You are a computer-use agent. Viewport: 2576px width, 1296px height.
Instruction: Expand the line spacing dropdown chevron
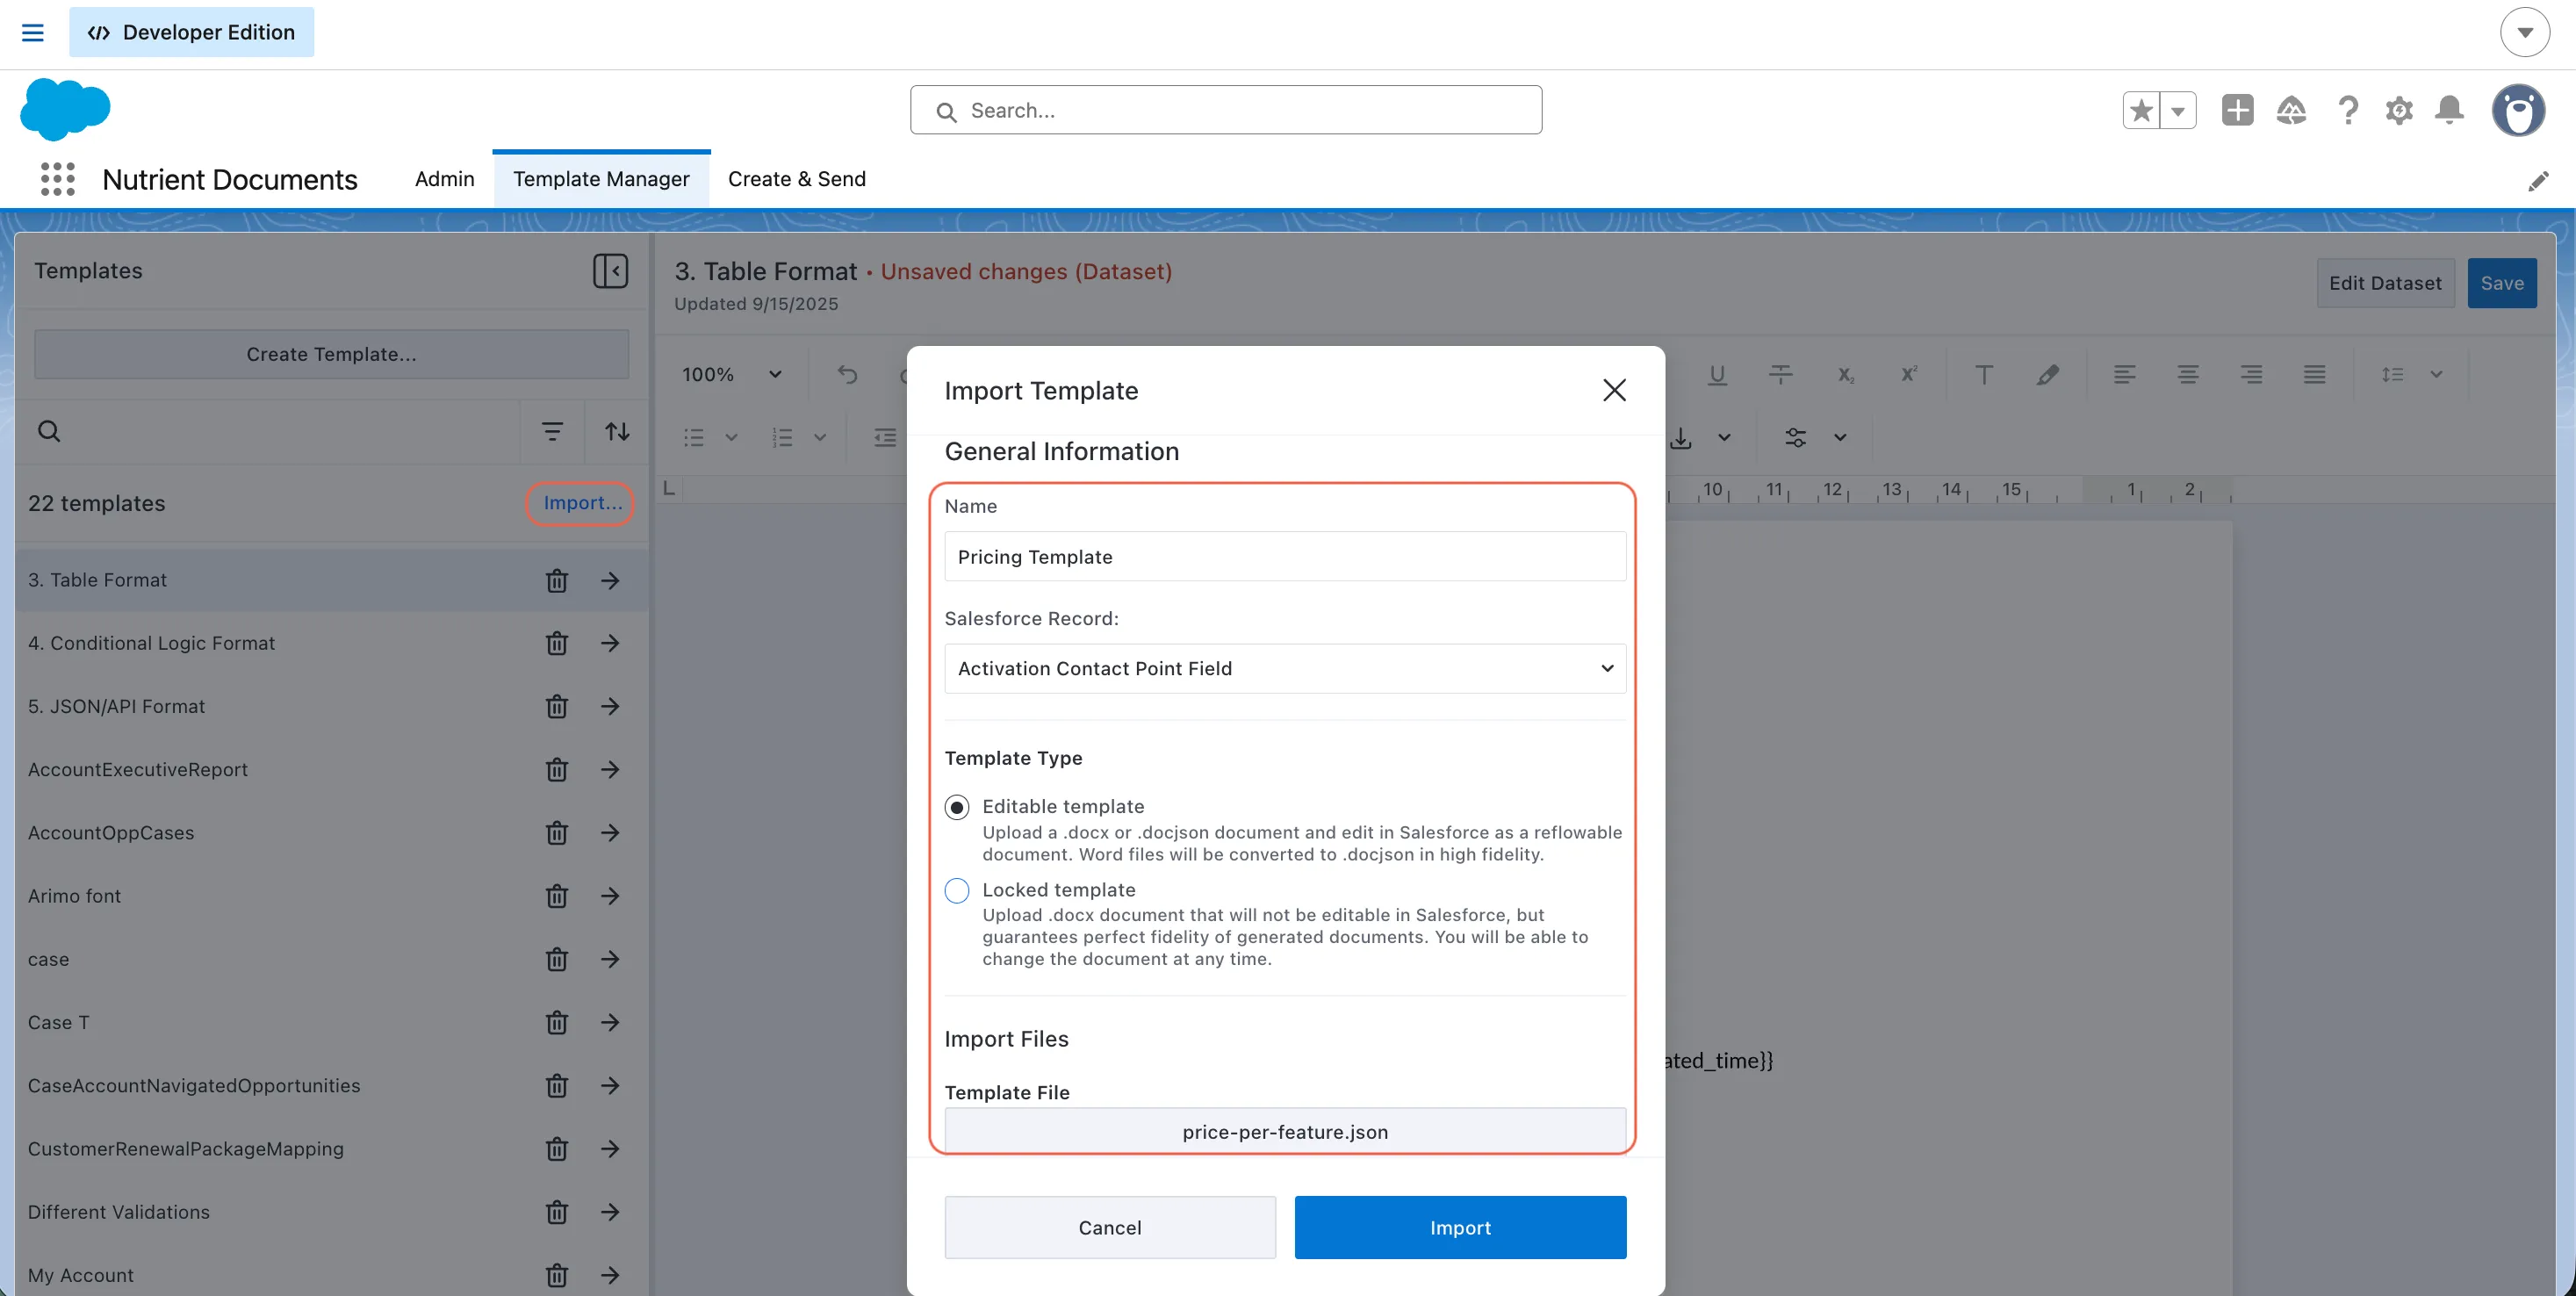click(x=2436, y=375)
